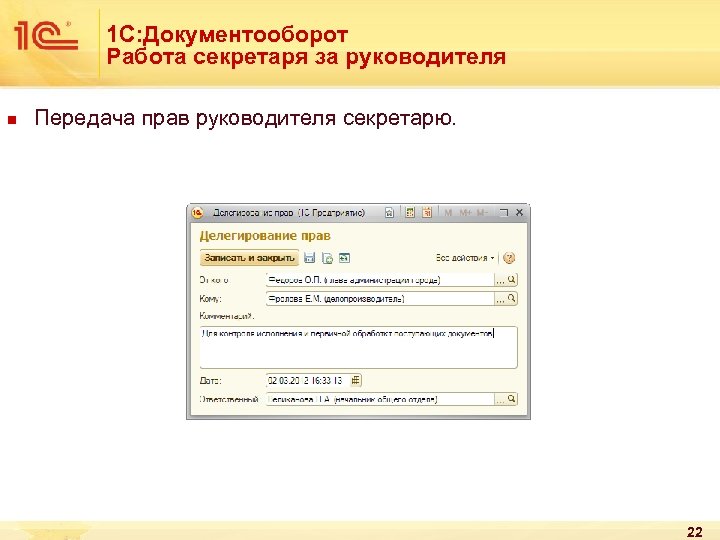Click the reread document icon with green arrow
Image resolution: width=720 pixels, height=540 pixels.
click(x=327, y=258)
